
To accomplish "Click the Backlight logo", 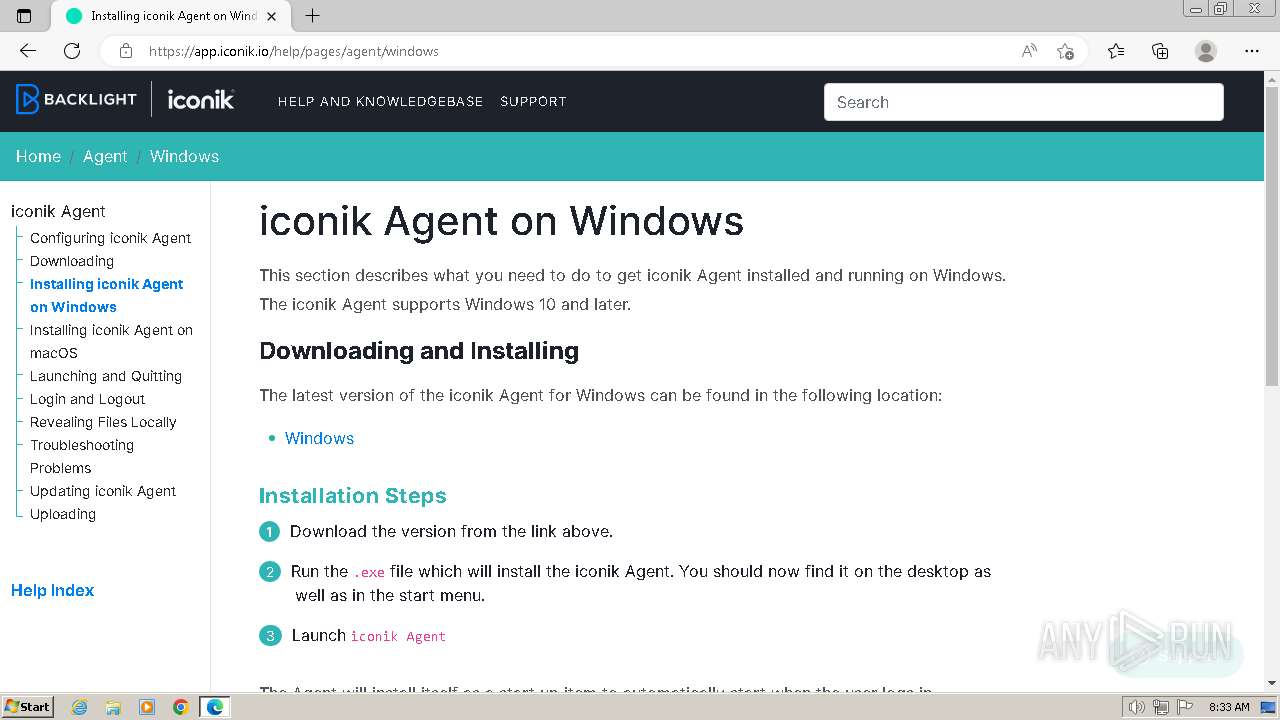I will (x=76, y=99).
